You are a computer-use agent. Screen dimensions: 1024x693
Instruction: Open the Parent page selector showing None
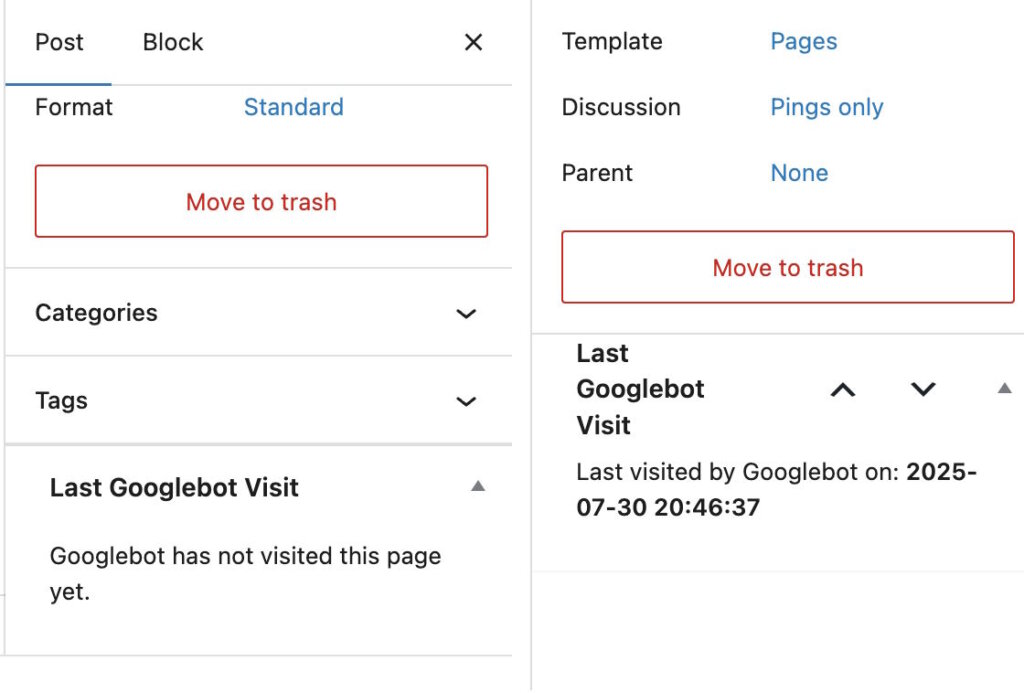pyautogui.click(x=799, y=173)
